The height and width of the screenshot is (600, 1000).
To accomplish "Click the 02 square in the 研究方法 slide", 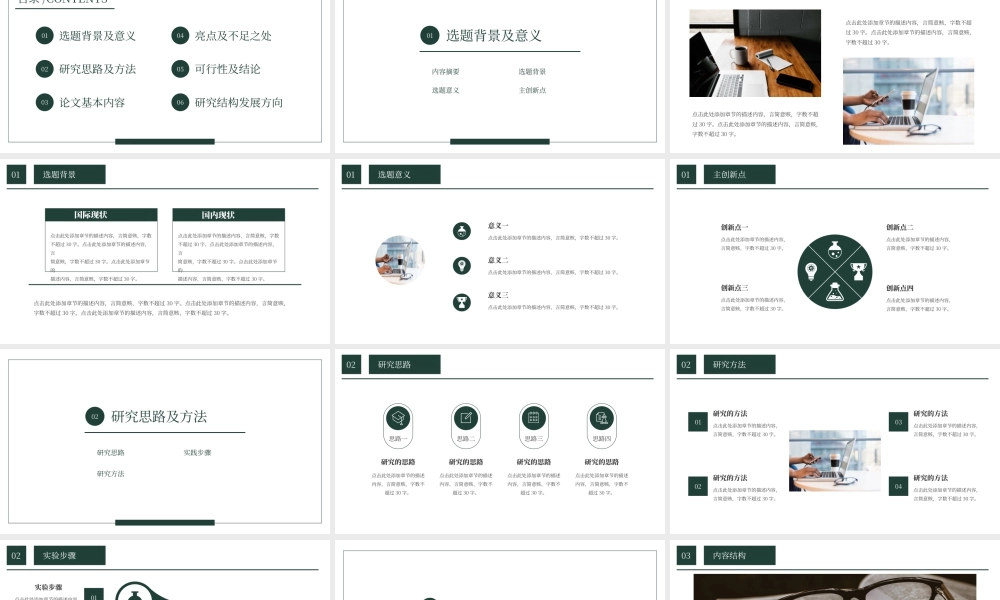I will pos(698,487).
